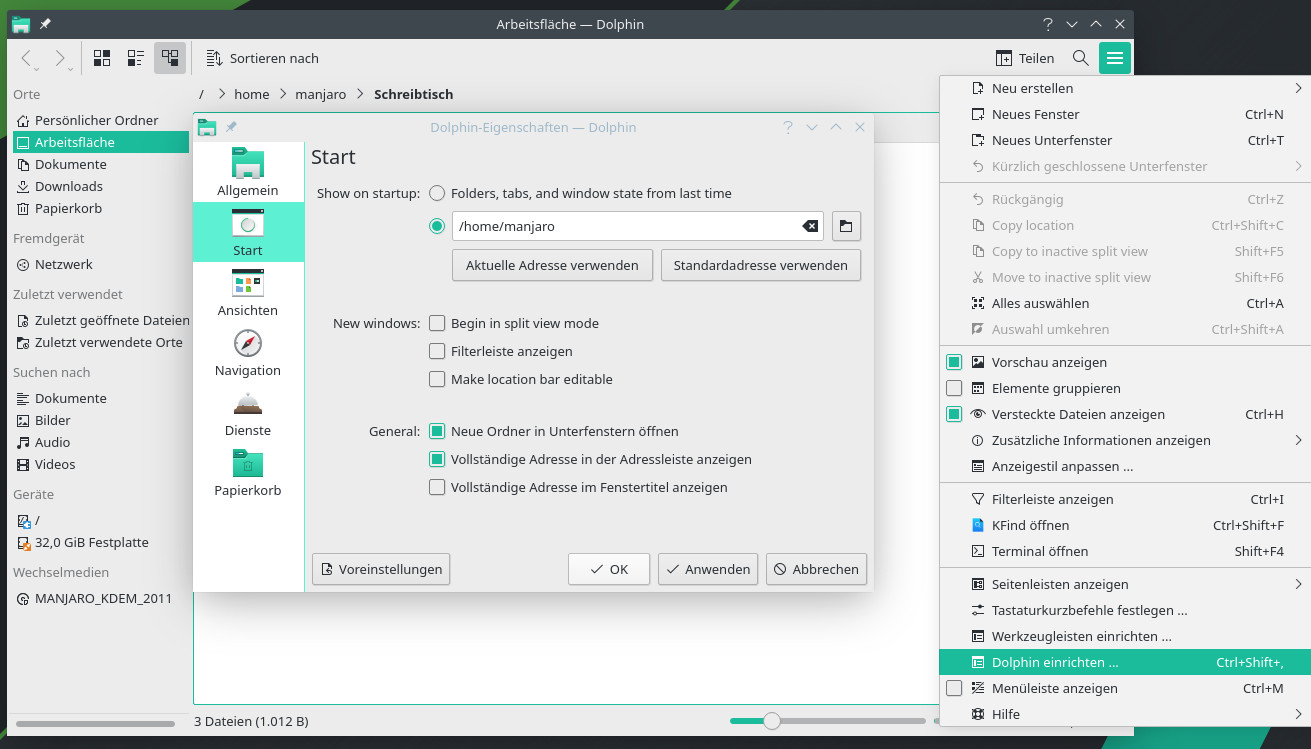
Task: Open Sortieren nach dropdown
Action: [x=263, y=58]
